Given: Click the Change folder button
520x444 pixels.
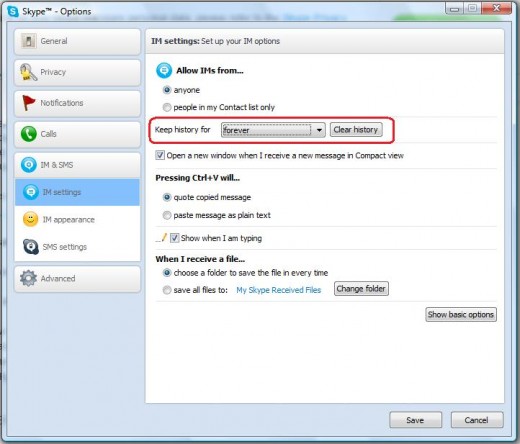Looking at the screenshot, I should point(361,289).
